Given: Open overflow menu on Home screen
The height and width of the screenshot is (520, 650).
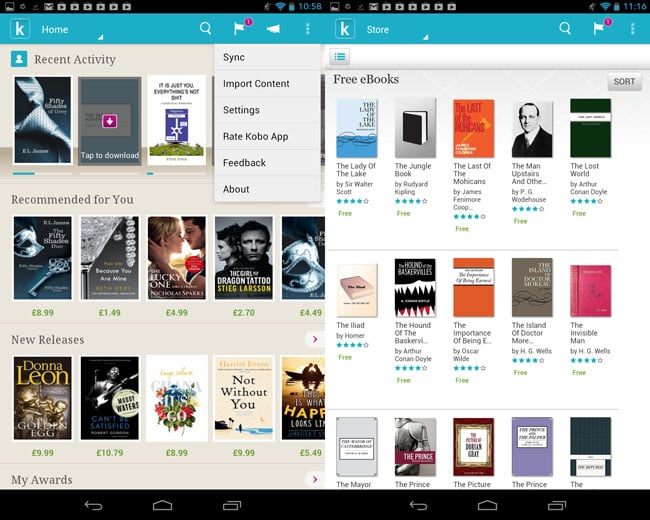Looking at the screenshot, I should 307,29.
